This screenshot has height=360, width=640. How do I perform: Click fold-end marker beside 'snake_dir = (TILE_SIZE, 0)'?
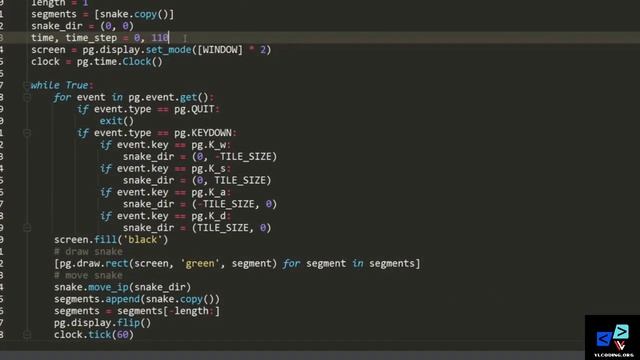[x=27, y=228]
